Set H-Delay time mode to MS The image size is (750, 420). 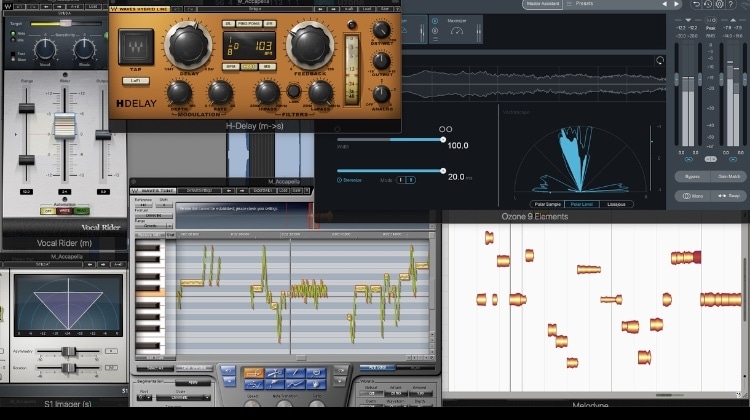click(x=267, y=66)
